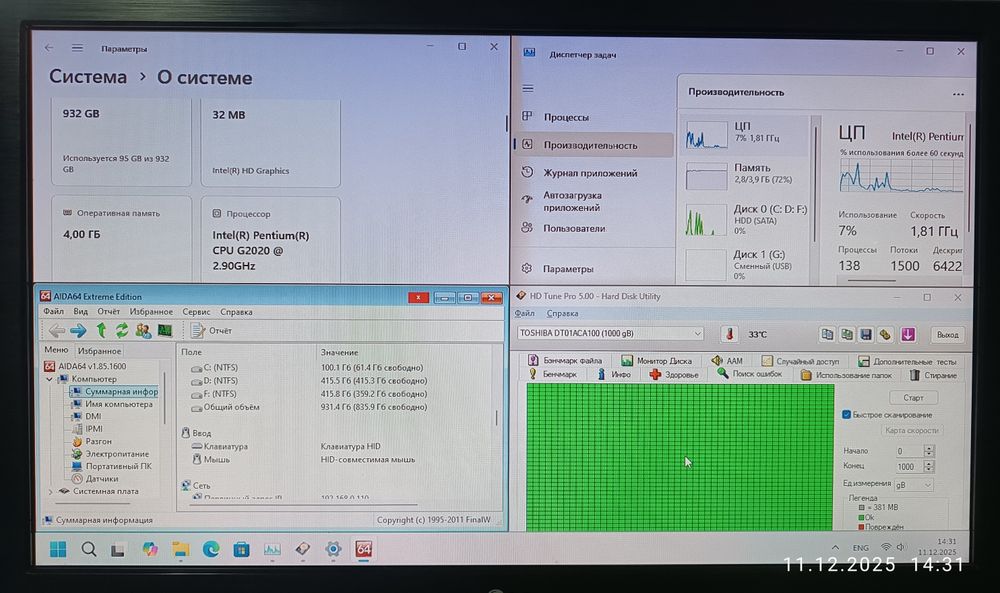
Task: Click AIDA64 back arrow toolbar icon
Action: (x=56, y=330)
